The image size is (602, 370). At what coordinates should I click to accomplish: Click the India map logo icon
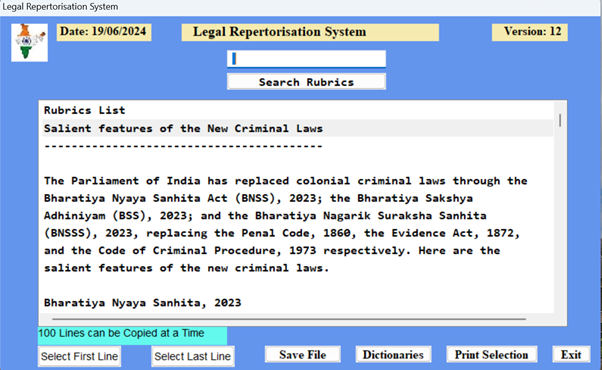coord(30,42)
